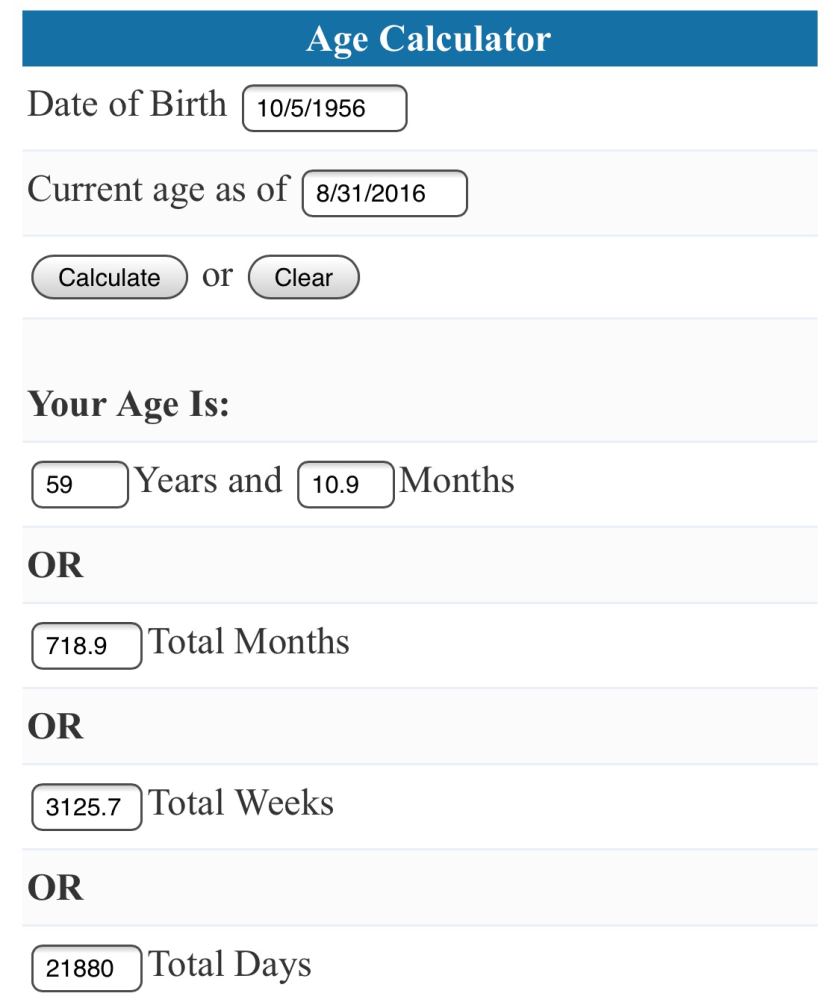
Task: Select the Years result box showing 59
Action: point(80,485)
